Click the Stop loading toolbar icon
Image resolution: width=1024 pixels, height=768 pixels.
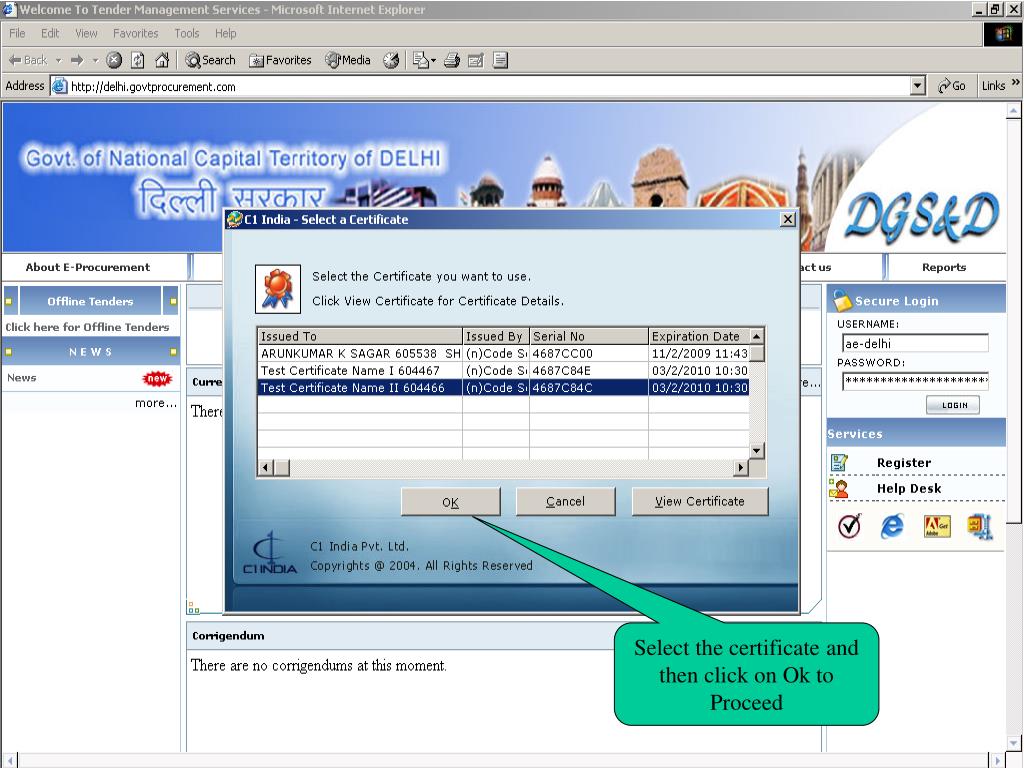(x=114, y=60)
